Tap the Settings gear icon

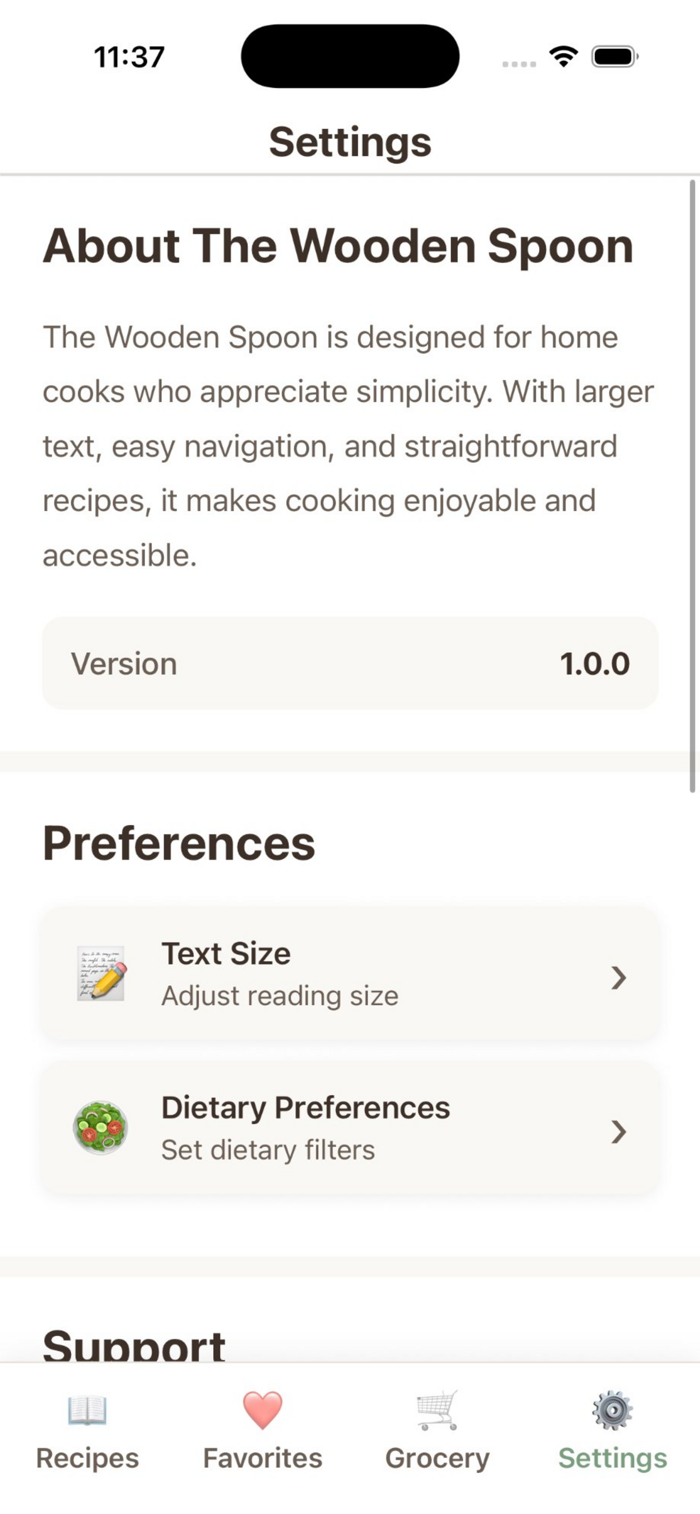pyautogui.click(x=612, y=1410)
